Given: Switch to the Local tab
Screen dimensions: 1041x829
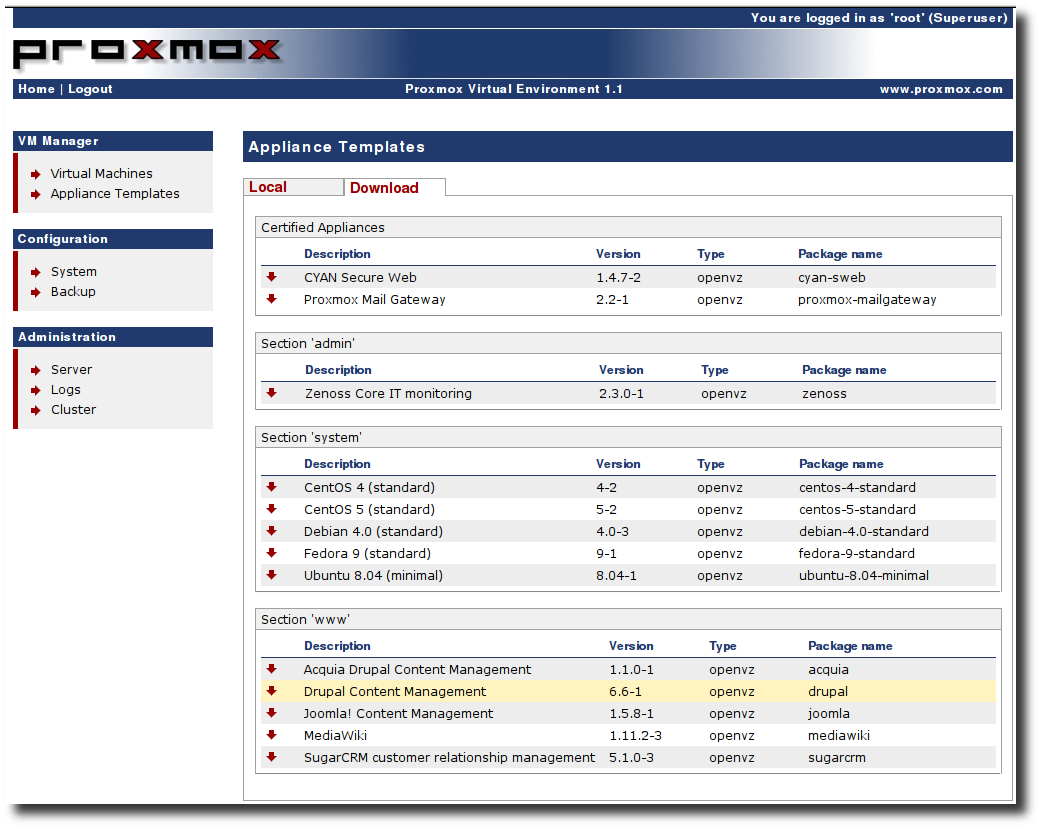Looking at the screenshot, I should click(293, 187).
